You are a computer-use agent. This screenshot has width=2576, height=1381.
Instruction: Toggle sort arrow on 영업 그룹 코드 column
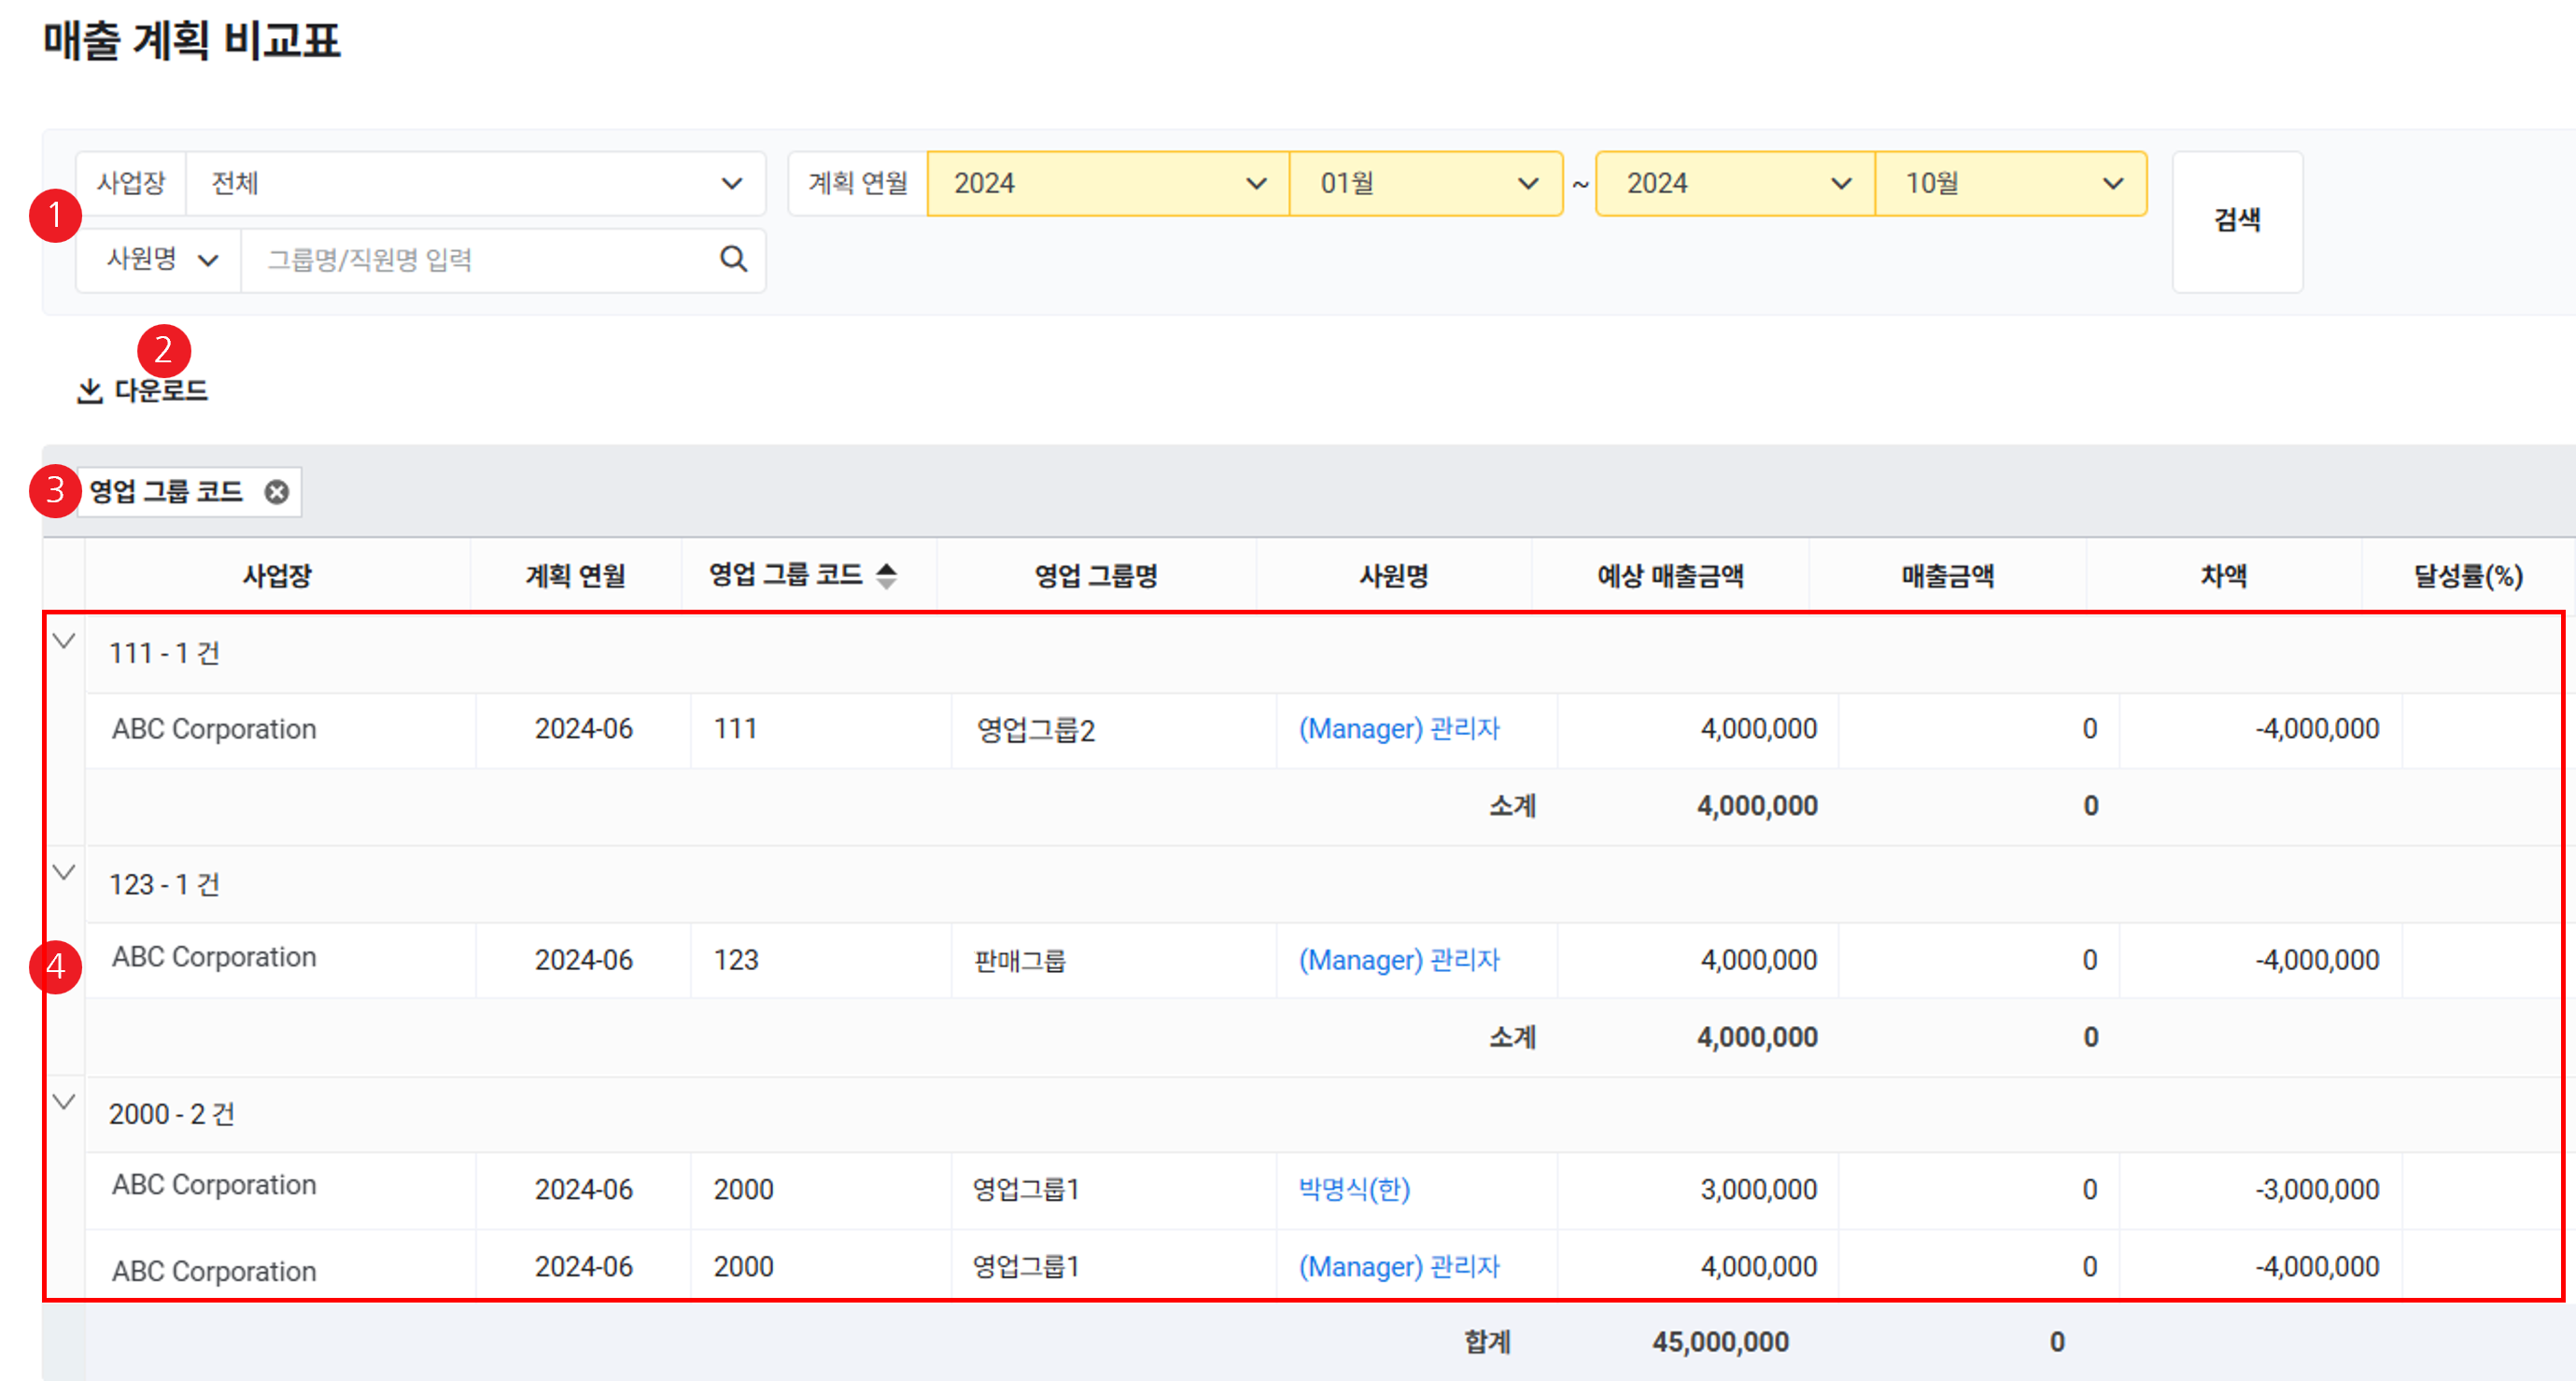(x=886, y=575)
